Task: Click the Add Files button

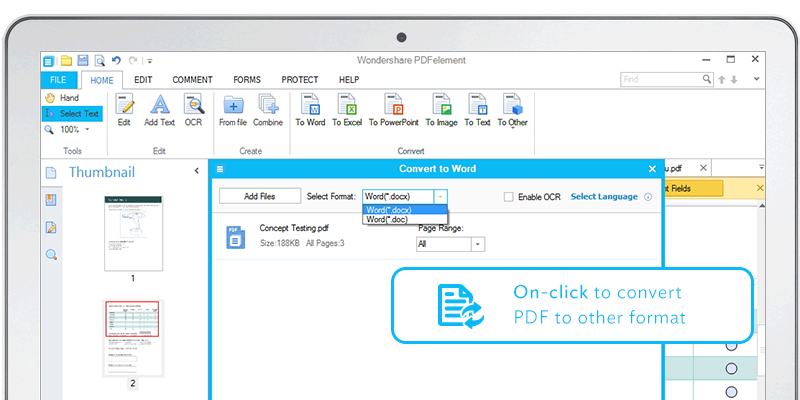Action: pos(260,196)
